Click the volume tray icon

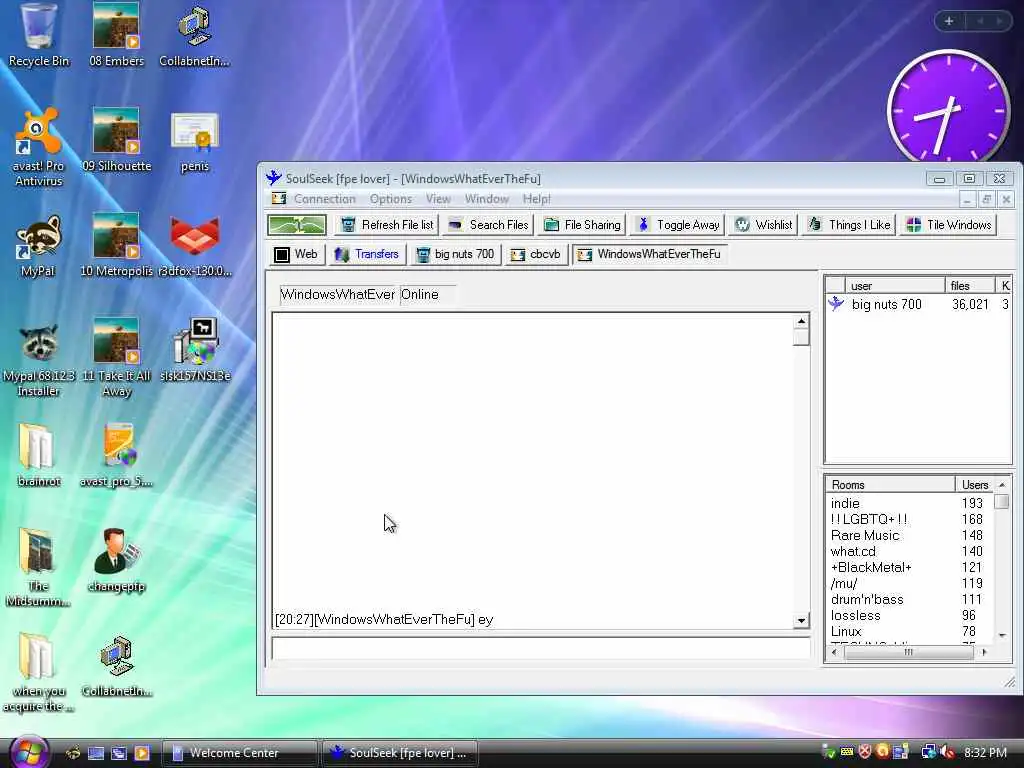click(946, 753)
